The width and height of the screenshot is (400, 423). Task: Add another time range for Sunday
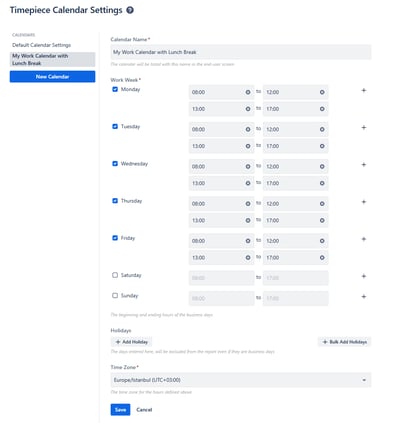click(364, 296)
